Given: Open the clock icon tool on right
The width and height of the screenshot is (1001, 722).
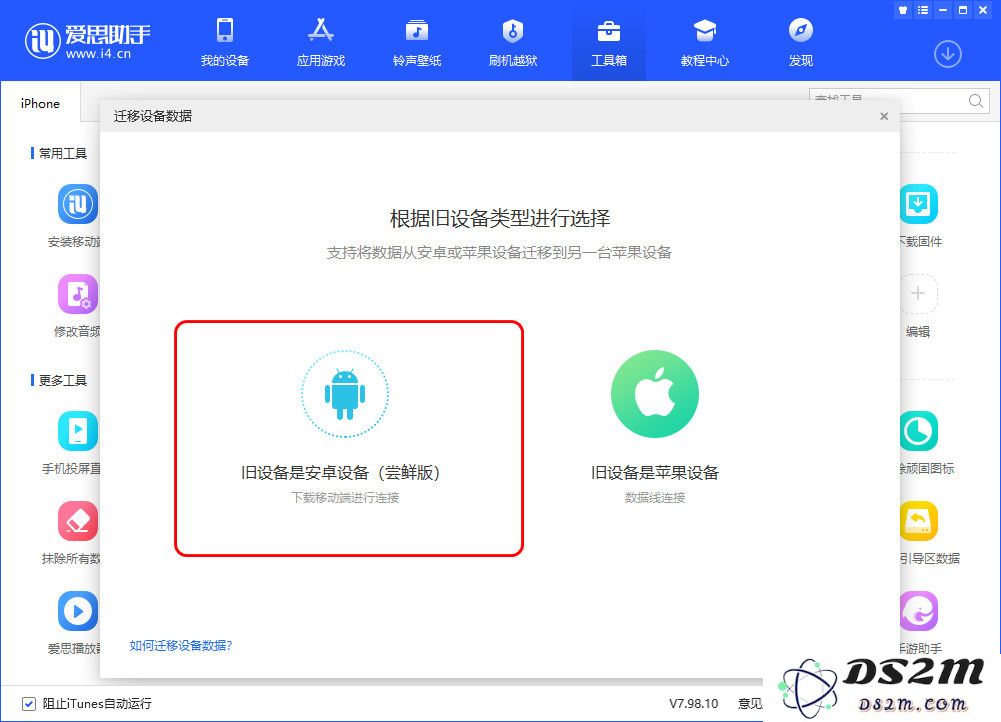Looking at the screenshot, I should coord(919,431).
